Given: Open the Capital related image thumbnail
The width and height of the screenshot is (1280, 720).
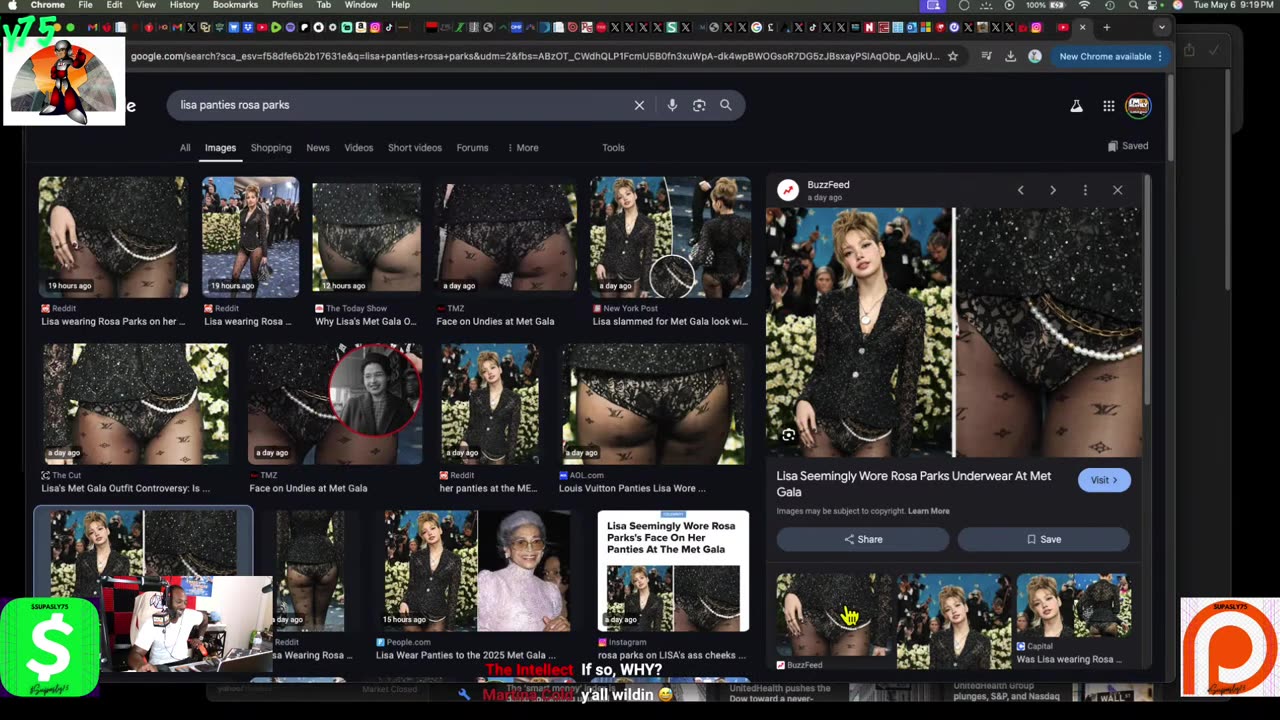Looking at the screenshot, I should (1073, 619).
